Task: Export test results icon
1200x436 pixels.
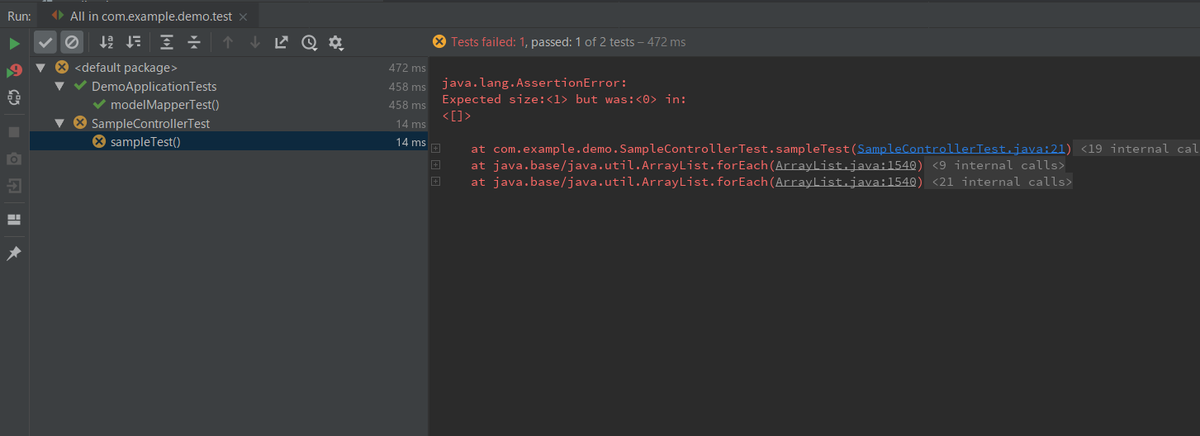Action: [282, 42]
